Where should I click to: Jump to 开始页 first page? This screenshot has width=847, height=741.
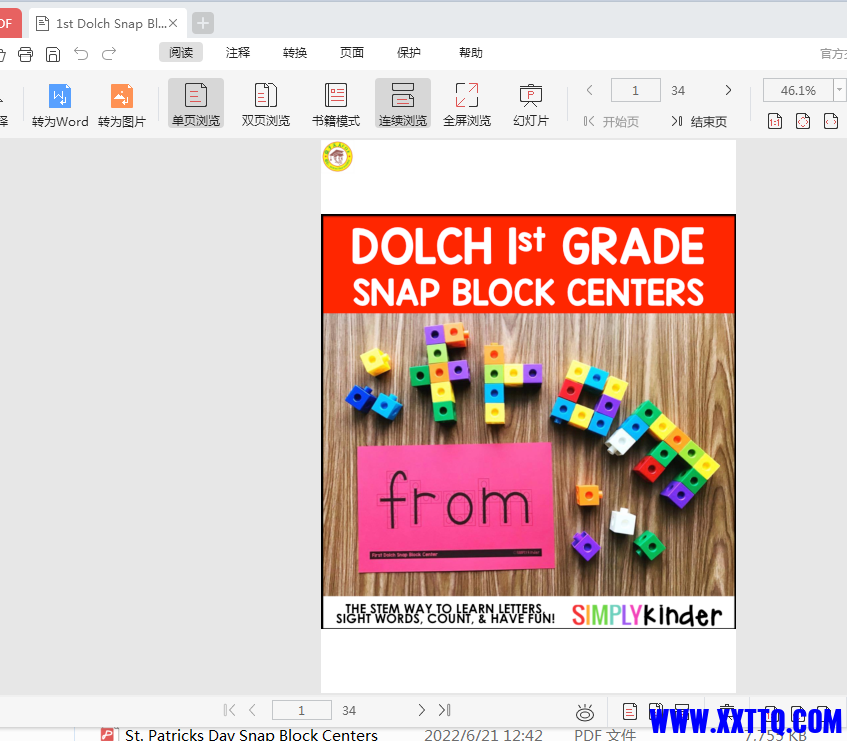(x=611, y=122)
